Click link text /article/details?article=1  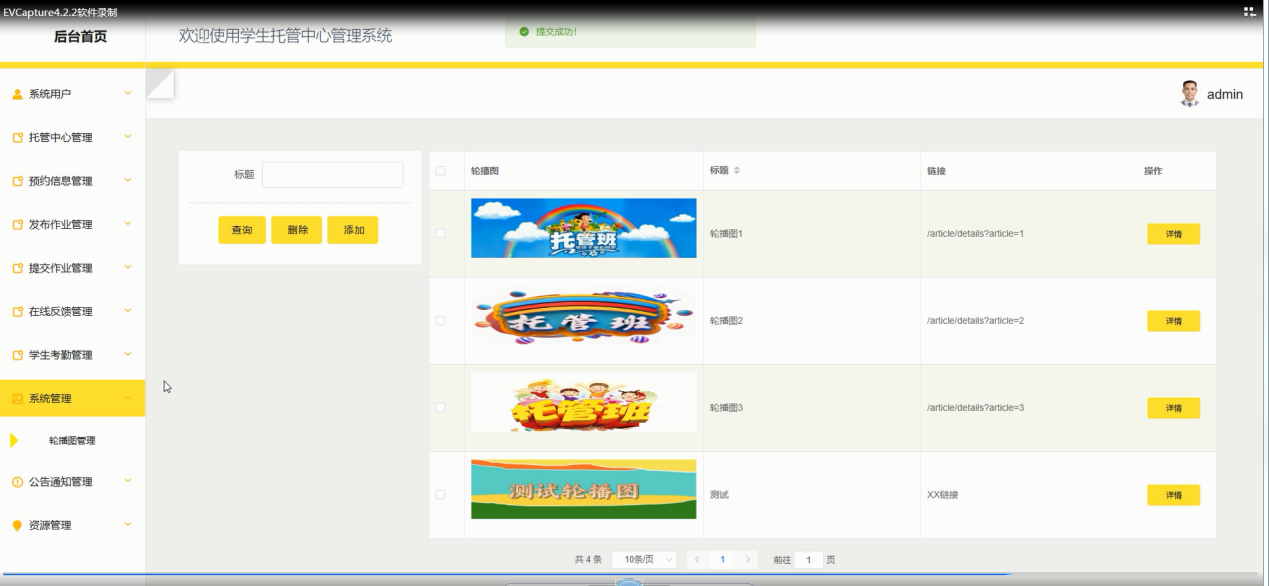(x=975, y=234)
